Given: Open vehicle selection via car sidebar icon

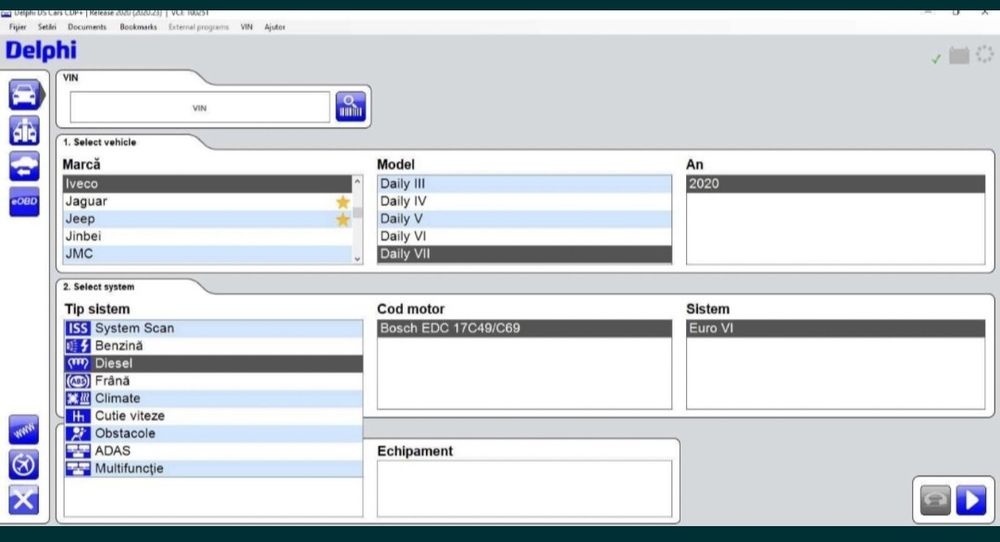Looking at the screenshot, I should 24,95.
